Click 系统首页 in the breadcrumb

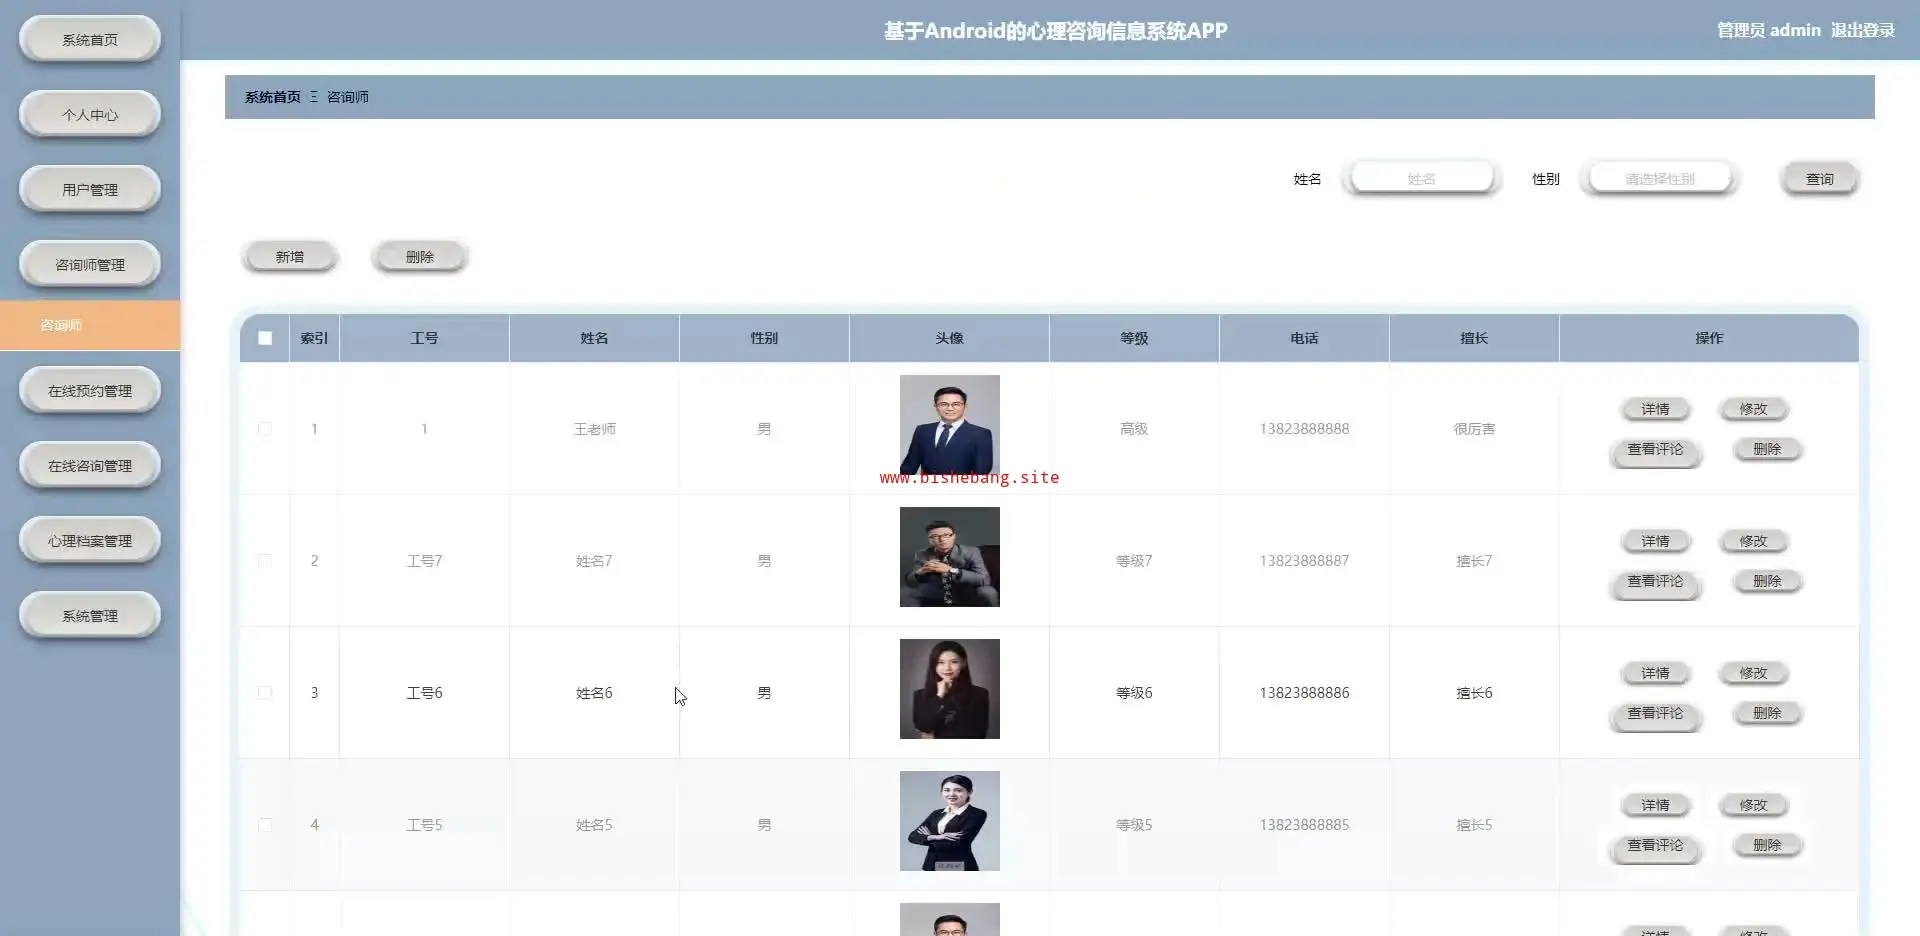click(272, 97)
